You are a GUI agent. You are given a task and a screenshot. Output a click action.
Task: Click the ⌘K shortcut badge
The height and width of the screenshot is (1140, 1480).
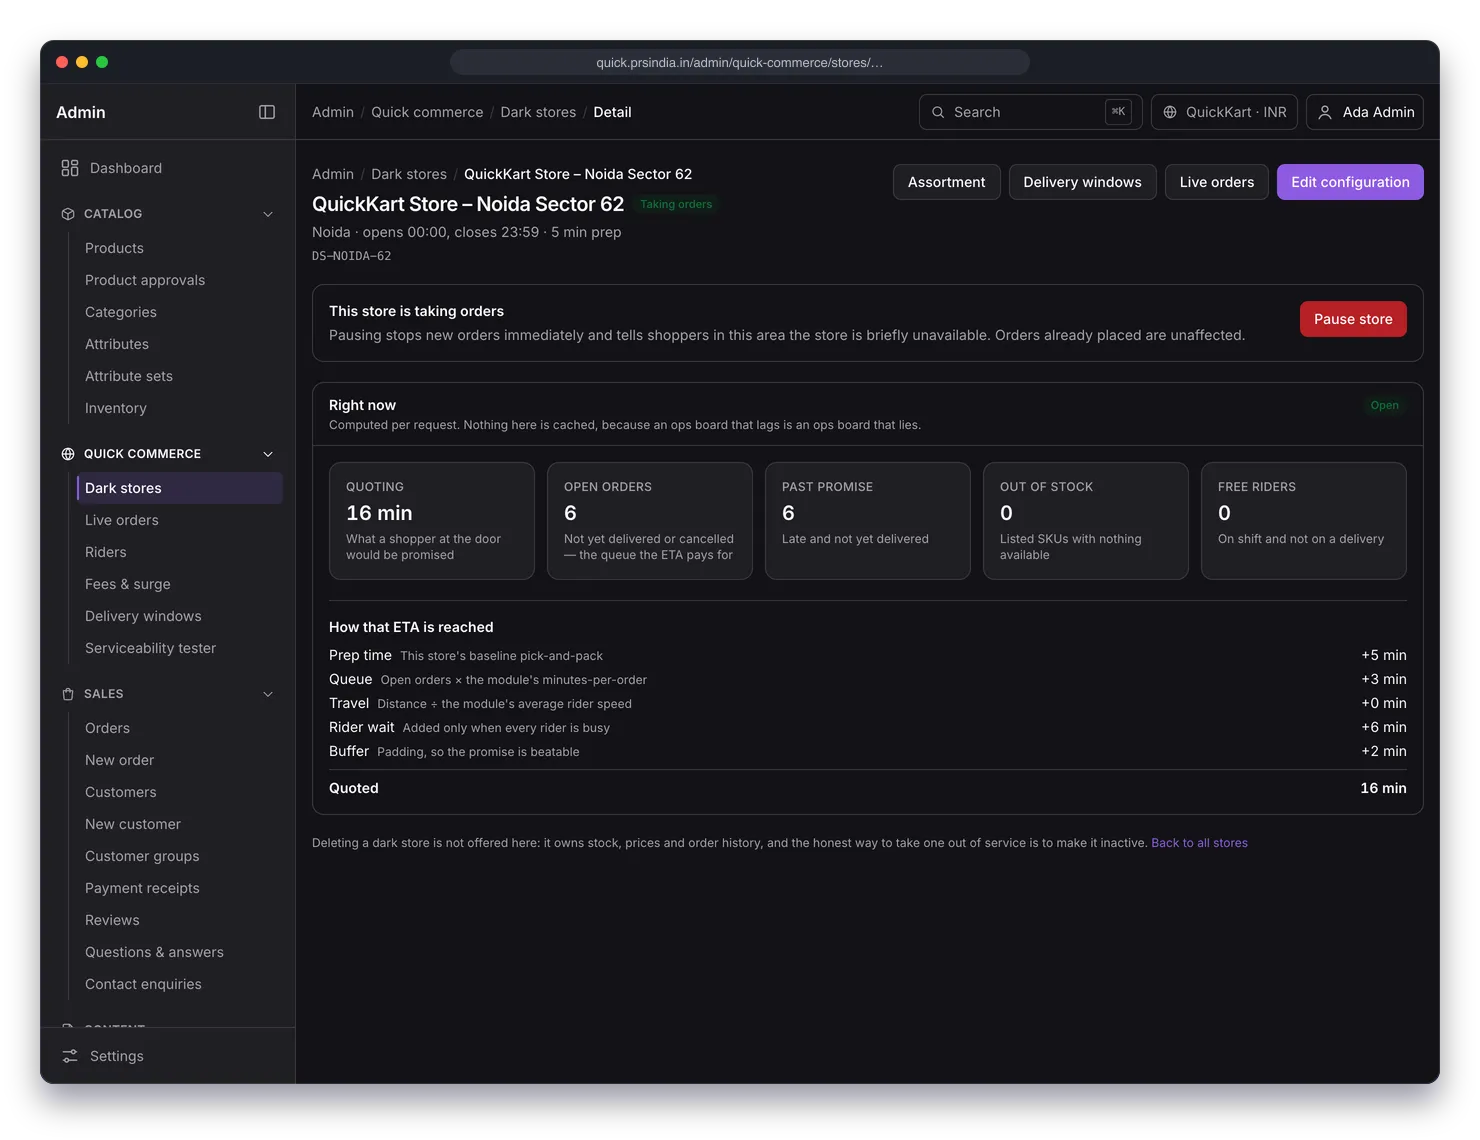pos(1118,112)
